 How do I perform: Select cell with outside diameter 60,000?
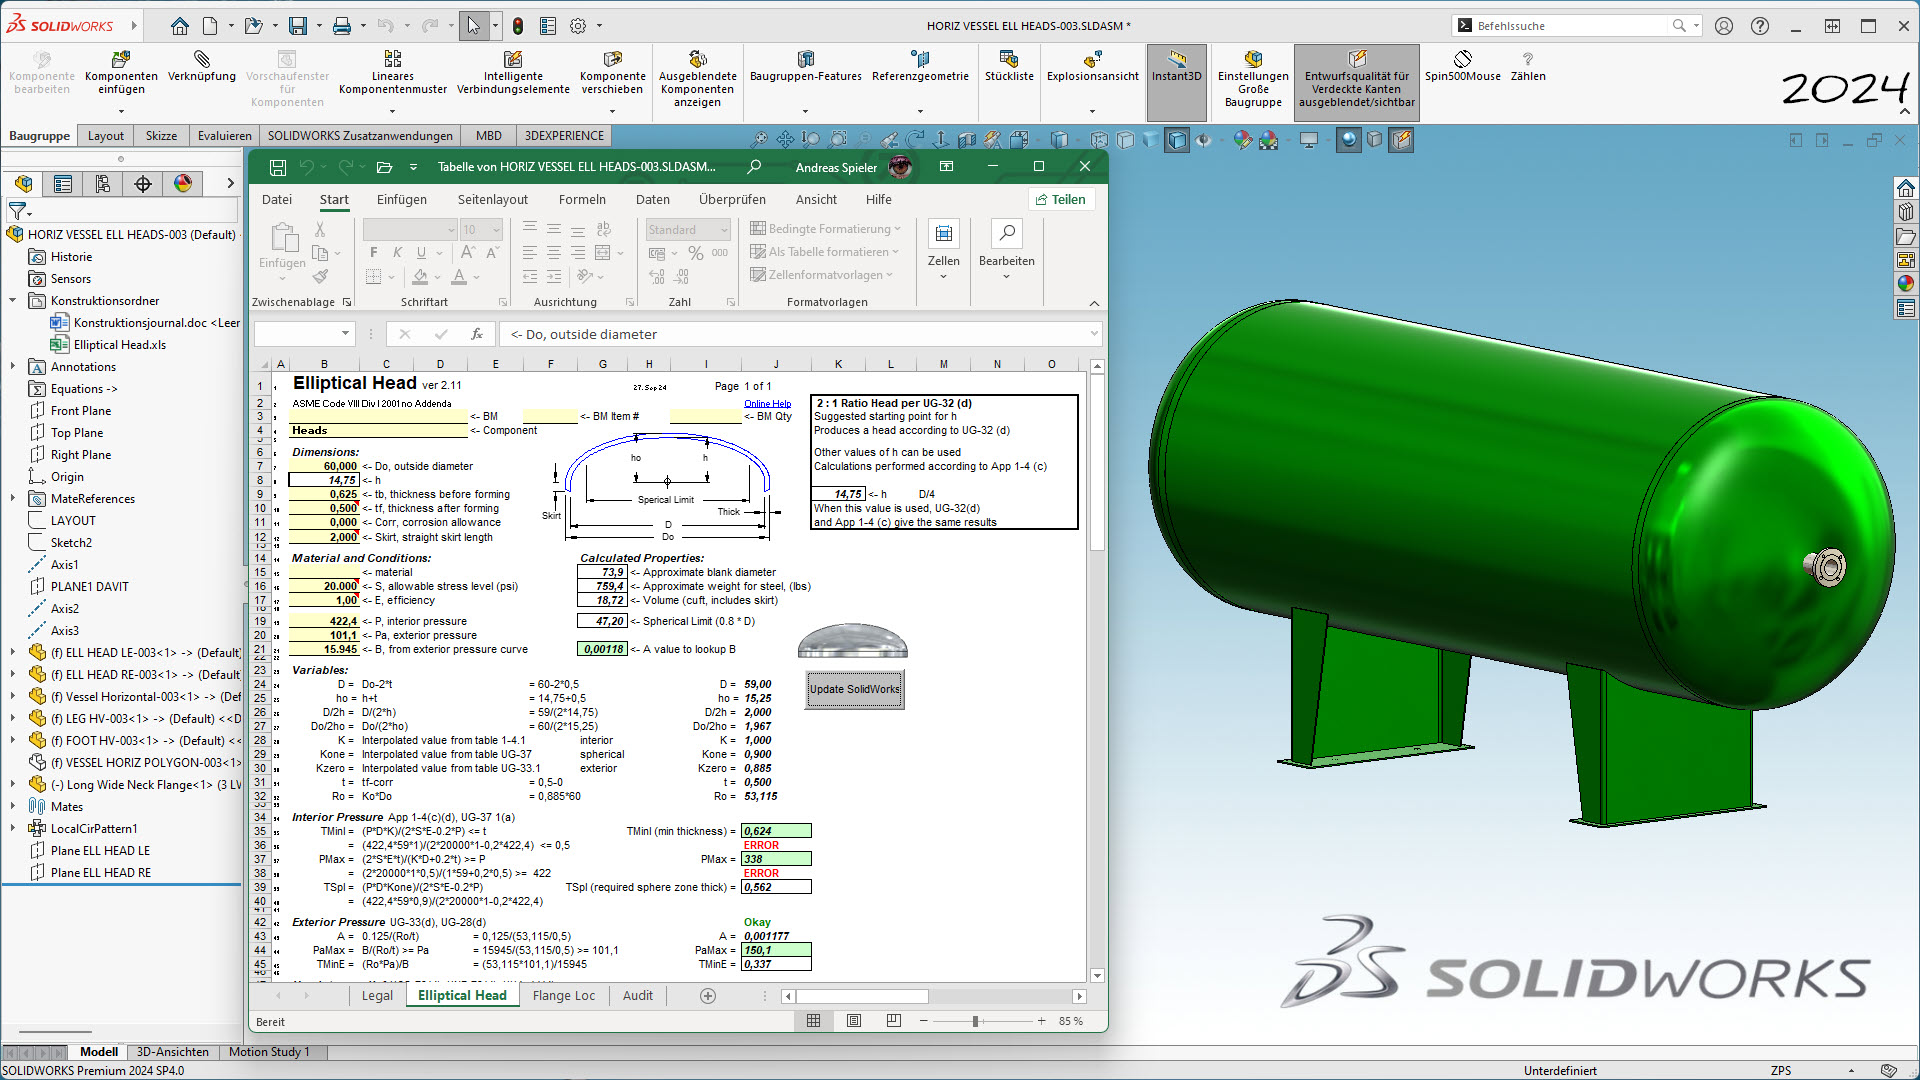[324, 466]
